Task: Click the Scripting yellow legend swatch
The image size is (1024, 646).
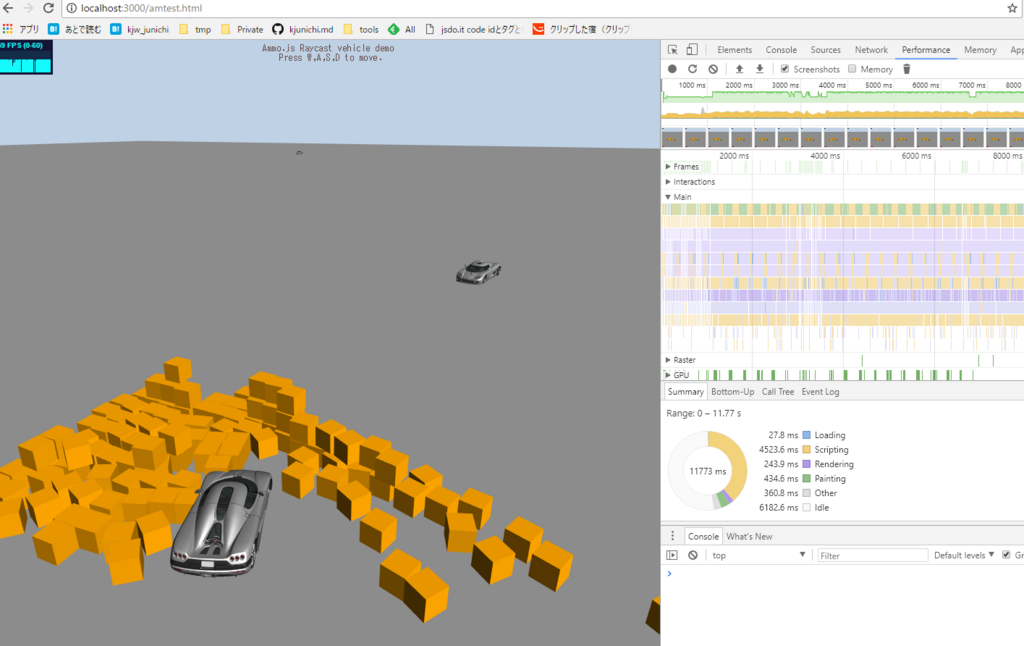Action: coord(807,449)
